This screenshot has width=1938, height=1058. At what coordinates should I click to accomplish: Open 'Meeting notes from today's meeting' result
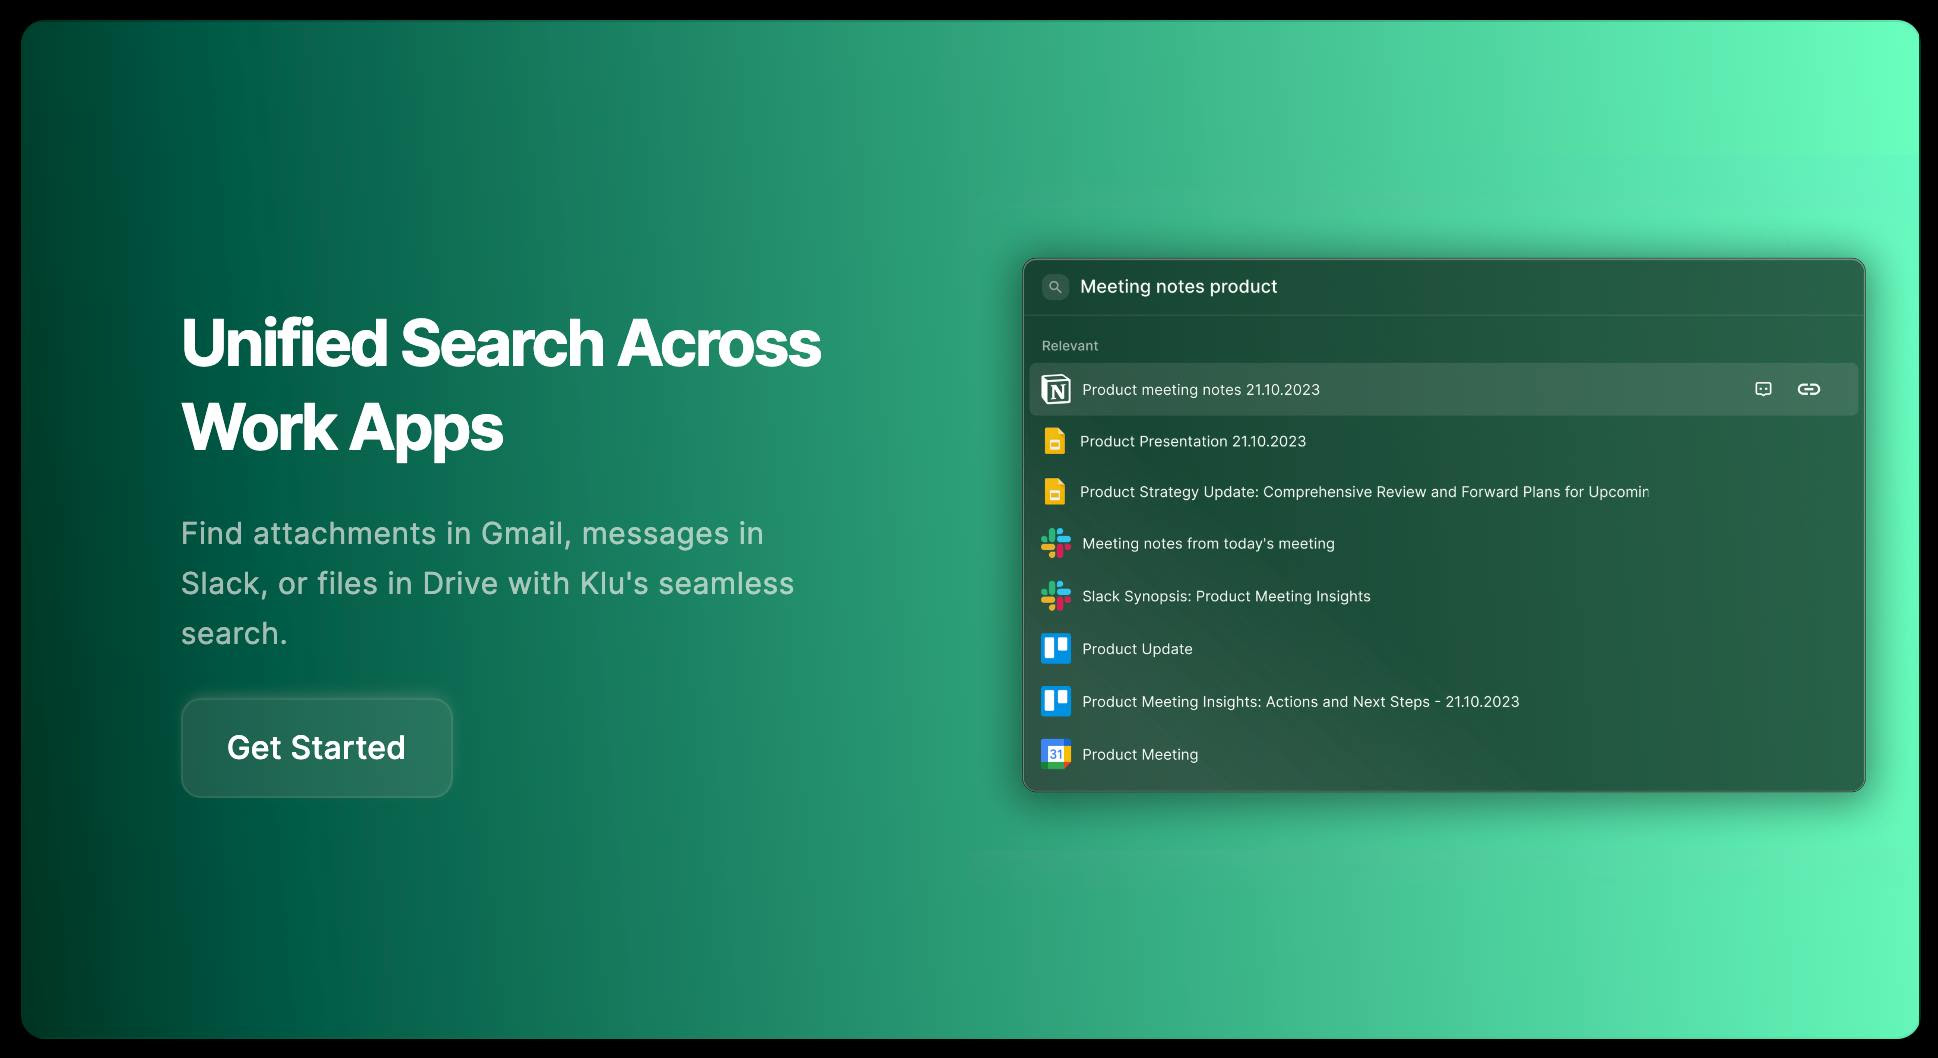tap(1208, 544)
